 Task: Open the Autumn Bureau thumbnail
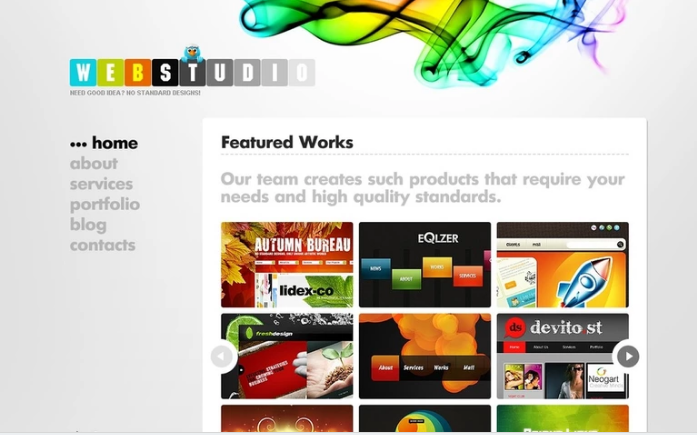point(287,265)
